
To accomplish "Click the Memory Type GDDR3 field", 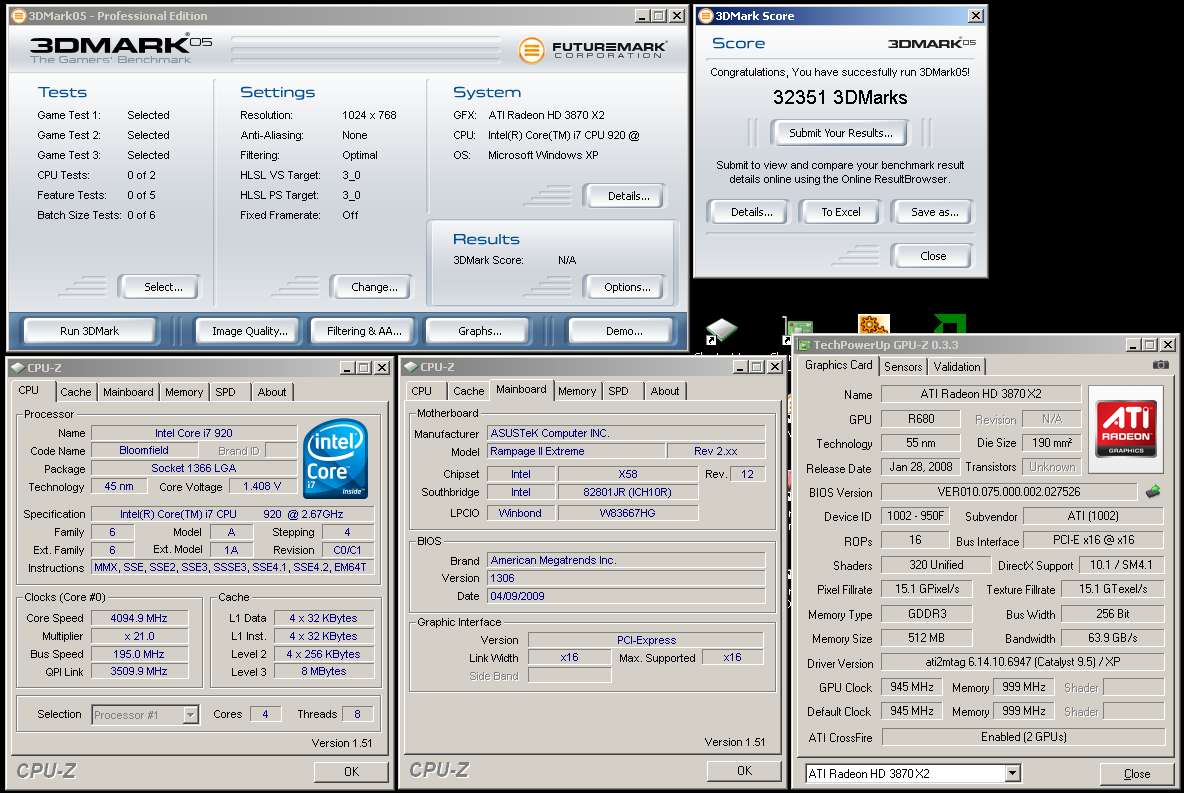I will 927,614.
